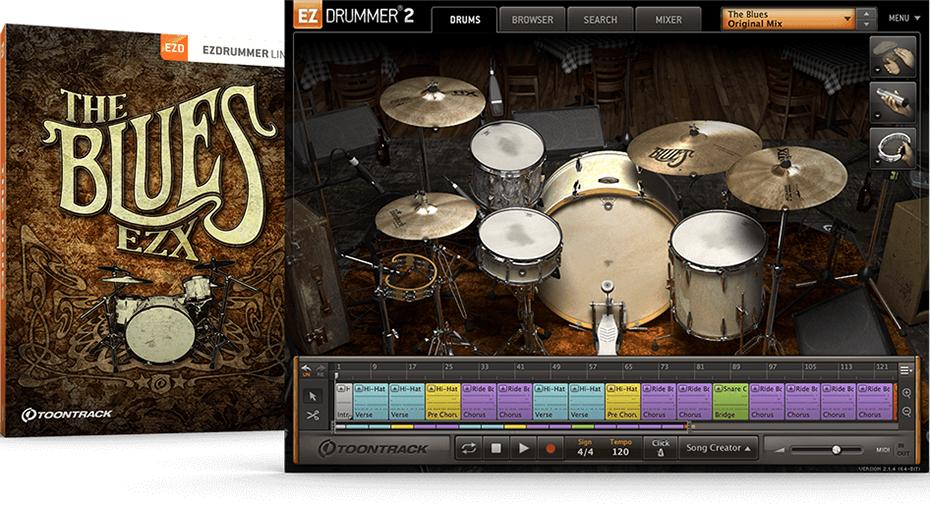
Task: Open the shaker percussion slot
Action: click(x=893, y=101)
